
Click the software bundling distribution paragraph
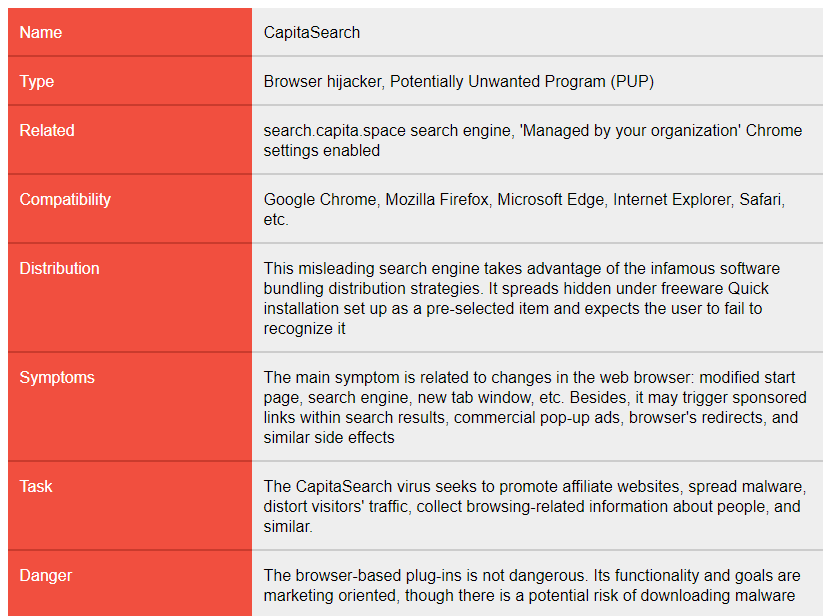click(x=522, y=298)
